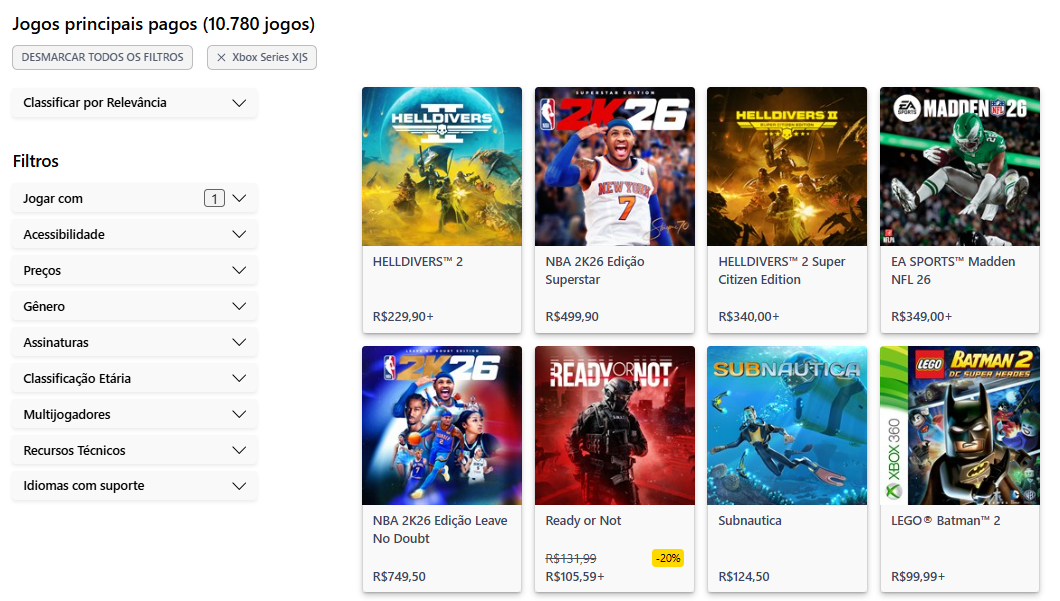This screenshot has width=1060, height=601.
Task: Expand the Idiomas com suporte filter
Action: (135, 485)
